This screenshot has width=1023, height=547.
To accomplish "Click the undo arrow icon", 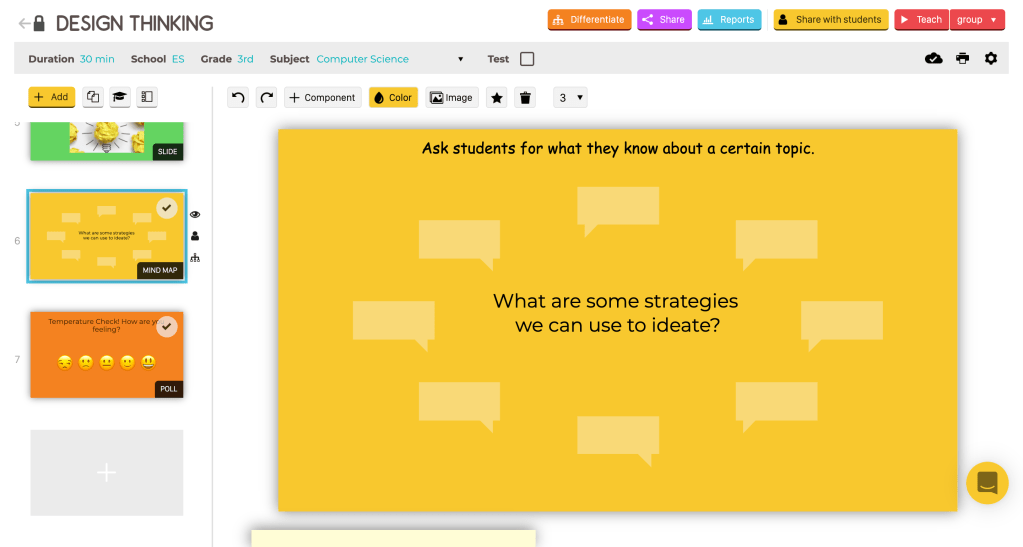I will (238, 97).
